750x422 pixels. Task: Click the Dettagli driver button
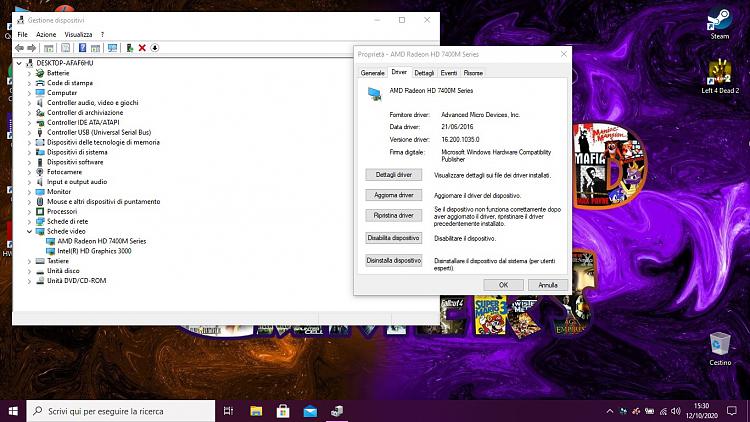coord(394,175)
